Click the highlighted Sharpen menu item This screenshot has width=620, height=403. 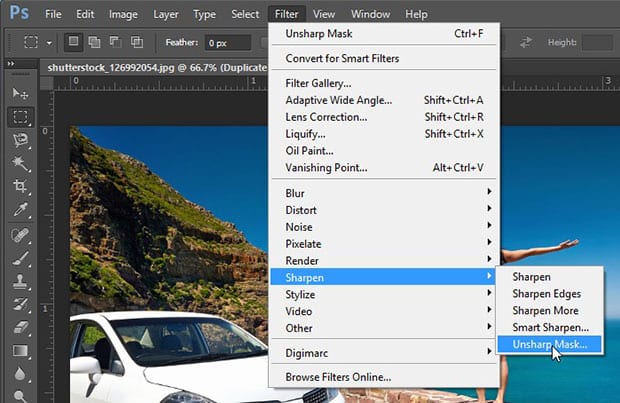(x=383, y=277)
